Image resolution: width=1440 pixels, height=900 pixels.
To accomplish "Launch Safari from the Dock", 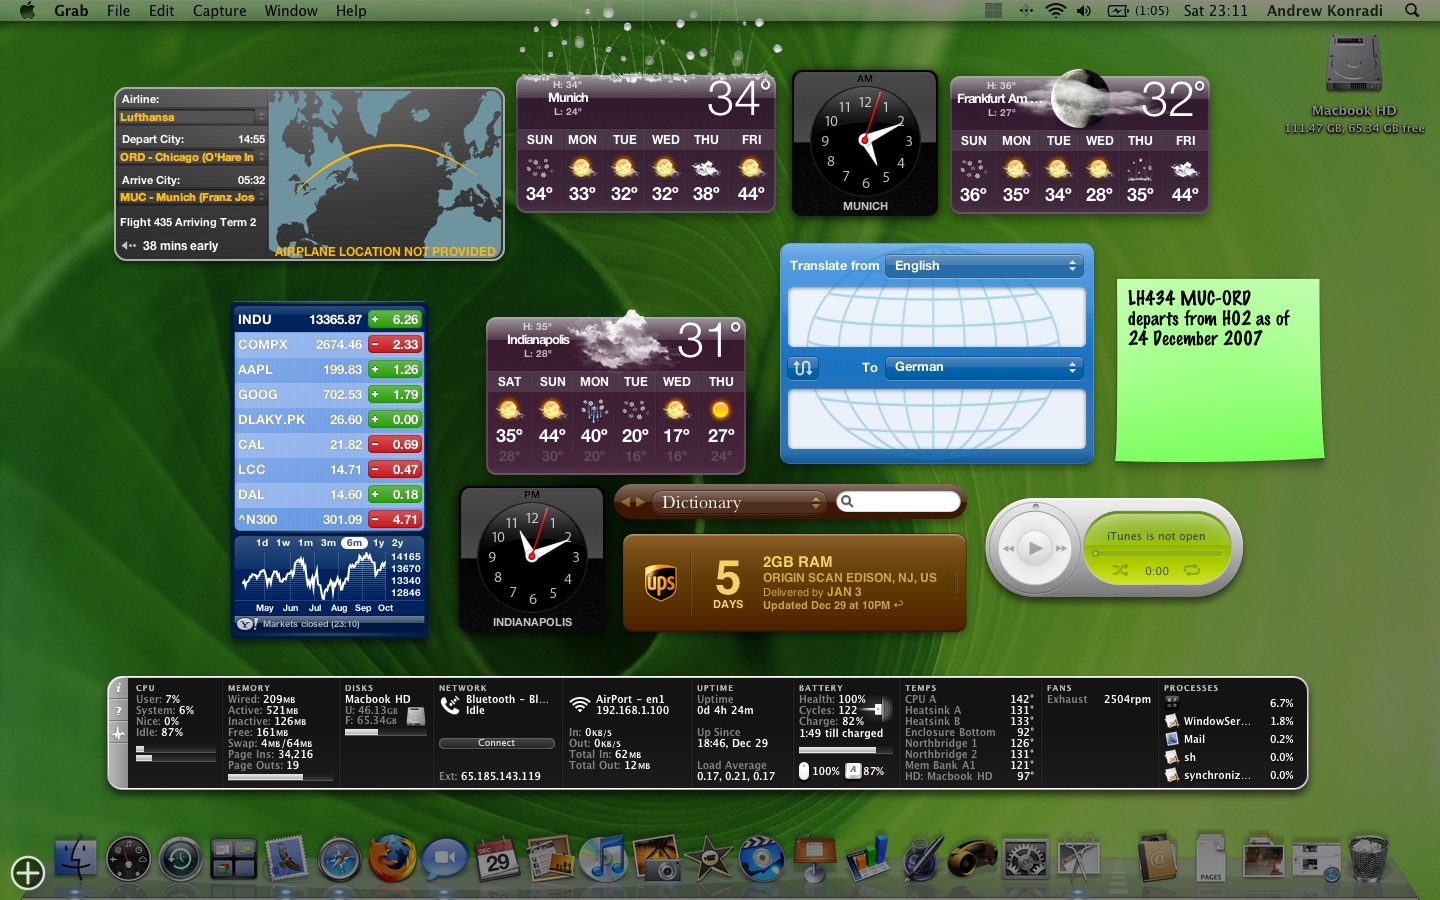I will [339, 859].
